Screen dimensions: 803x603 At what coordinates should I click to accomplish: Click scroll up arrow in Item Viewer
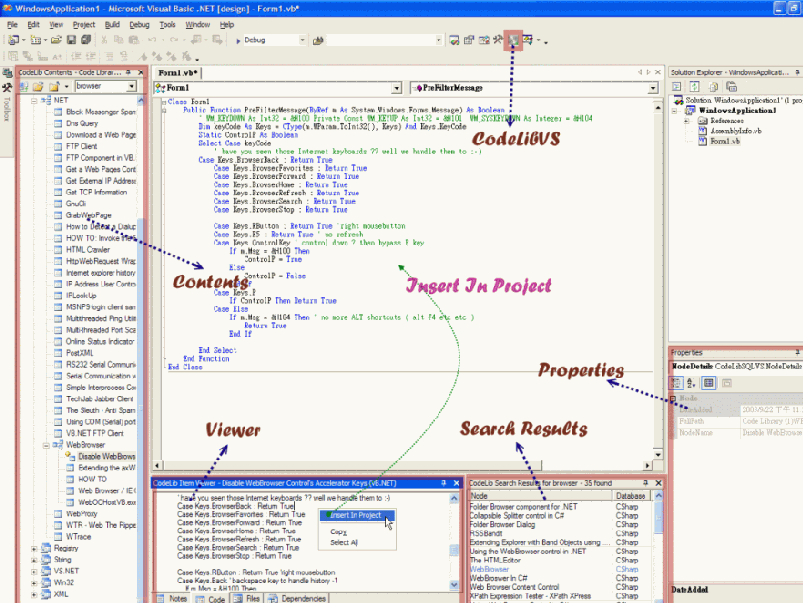(x=454, y=498)
